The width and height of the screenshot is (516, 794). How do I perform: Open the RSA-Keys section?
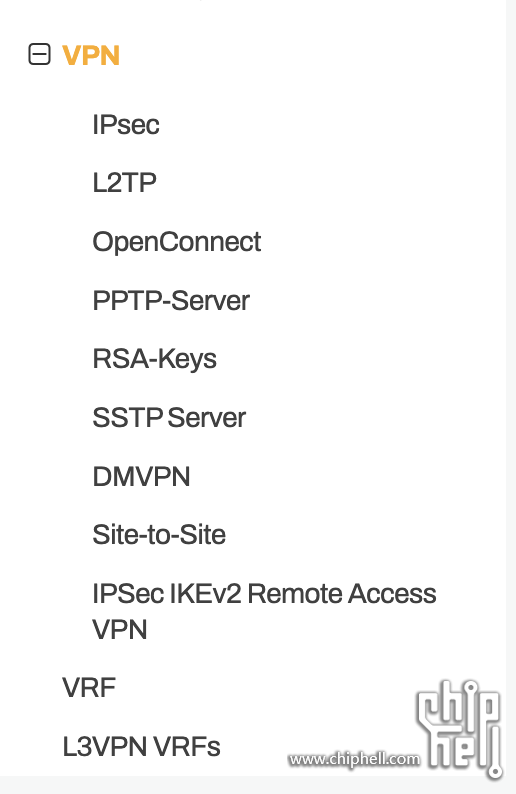[x=154, y=359]
